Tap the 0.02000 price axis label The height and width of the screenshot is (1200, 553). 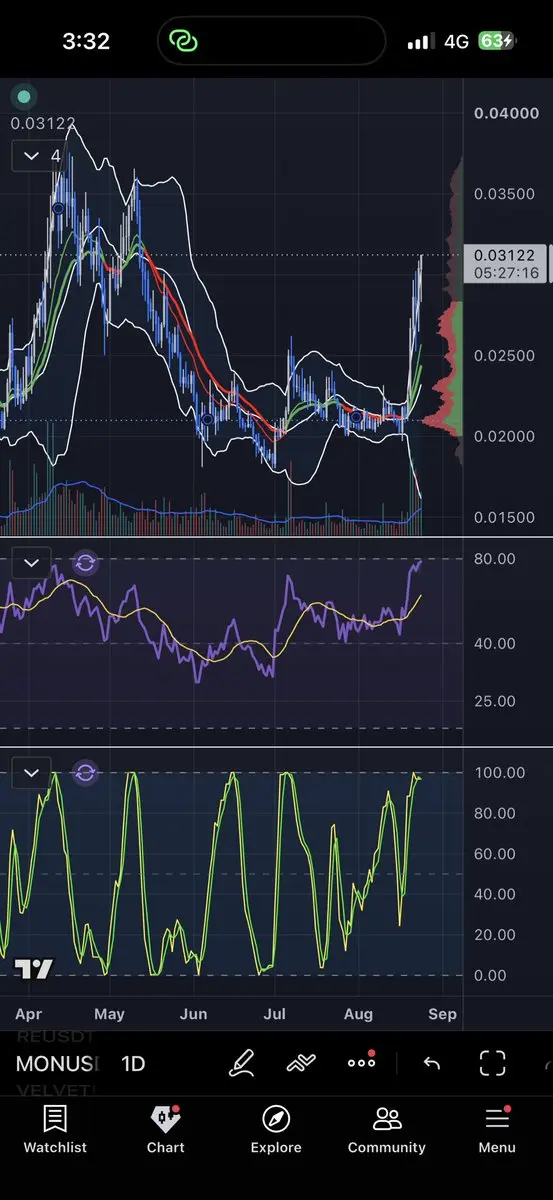tap(506, 436)
